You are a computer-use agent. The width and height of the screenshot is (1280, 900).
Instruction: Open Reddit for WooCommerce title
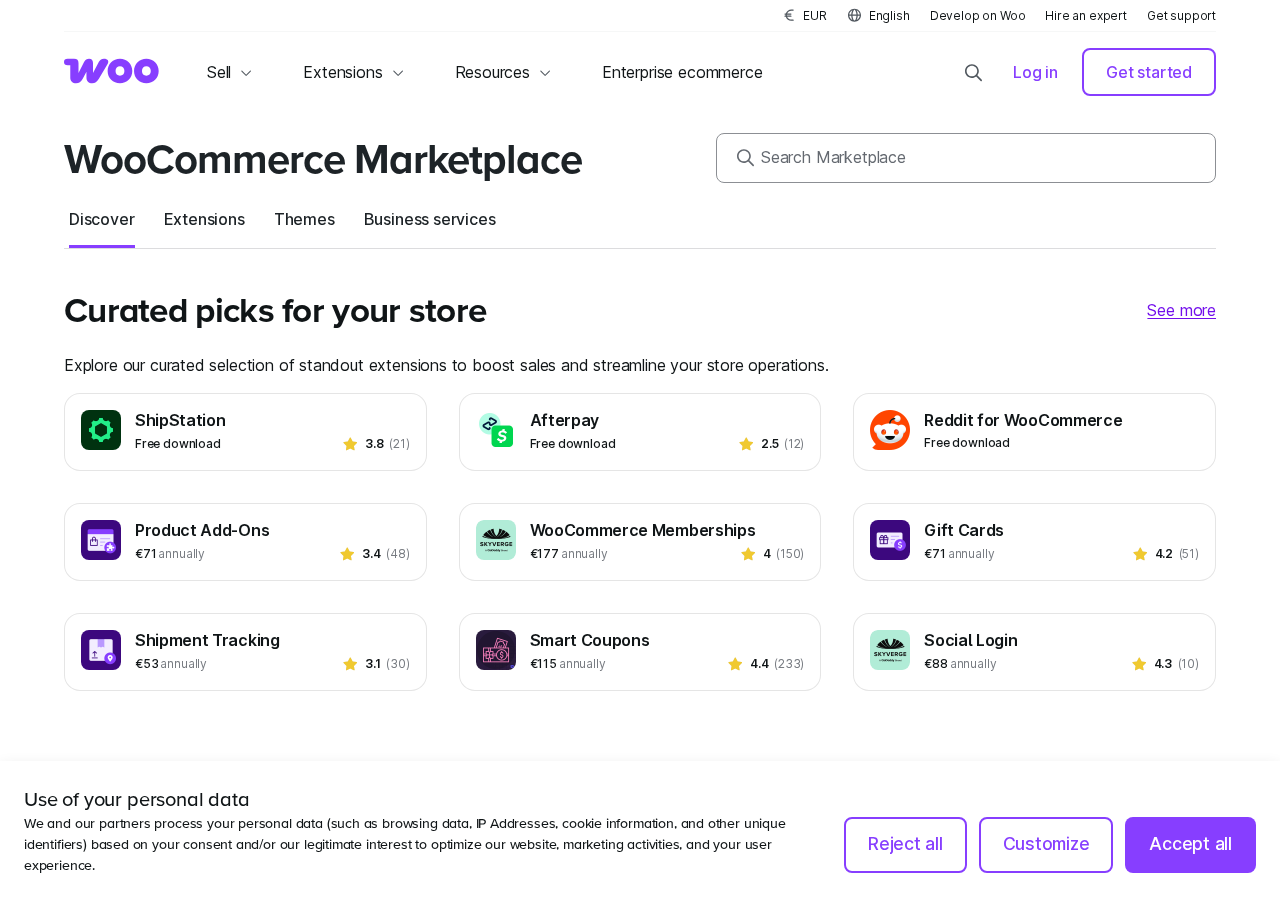pos(1023,420)
